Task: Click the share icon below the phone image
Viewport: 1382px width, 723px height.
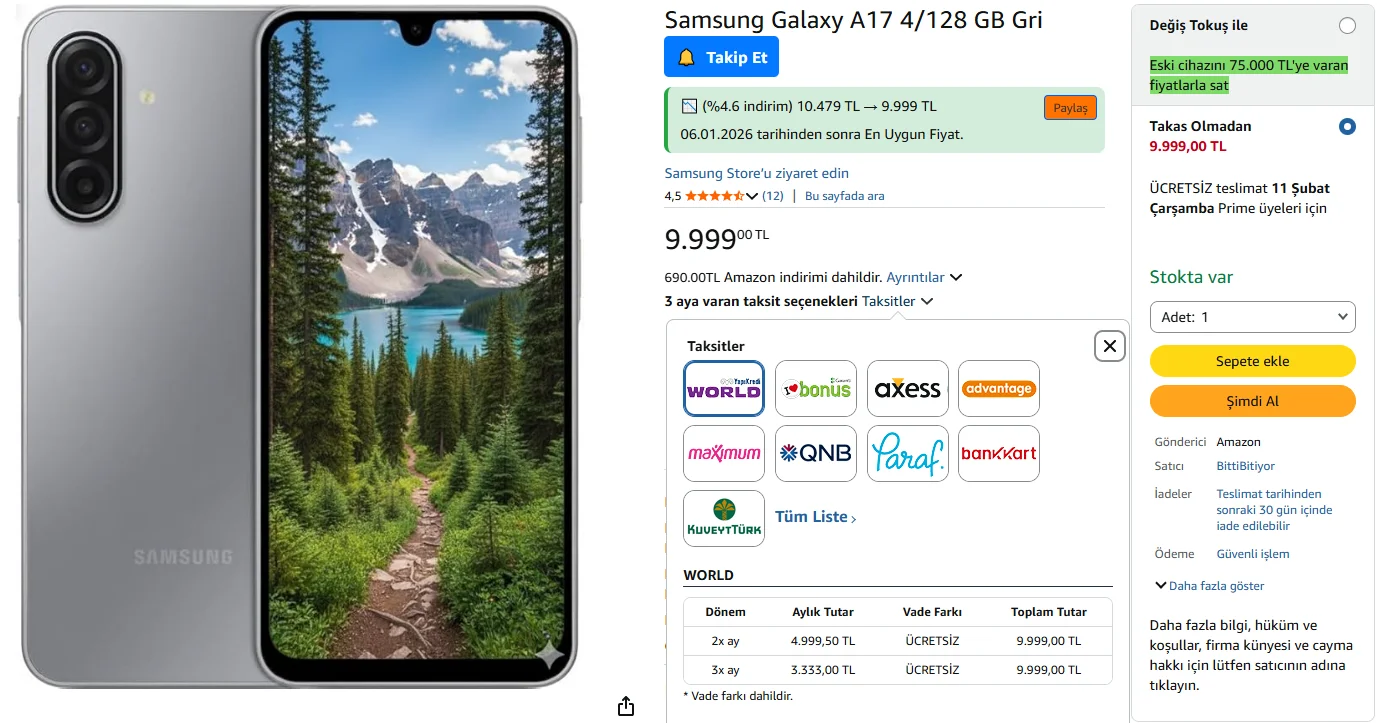Action: pos(626,706)
